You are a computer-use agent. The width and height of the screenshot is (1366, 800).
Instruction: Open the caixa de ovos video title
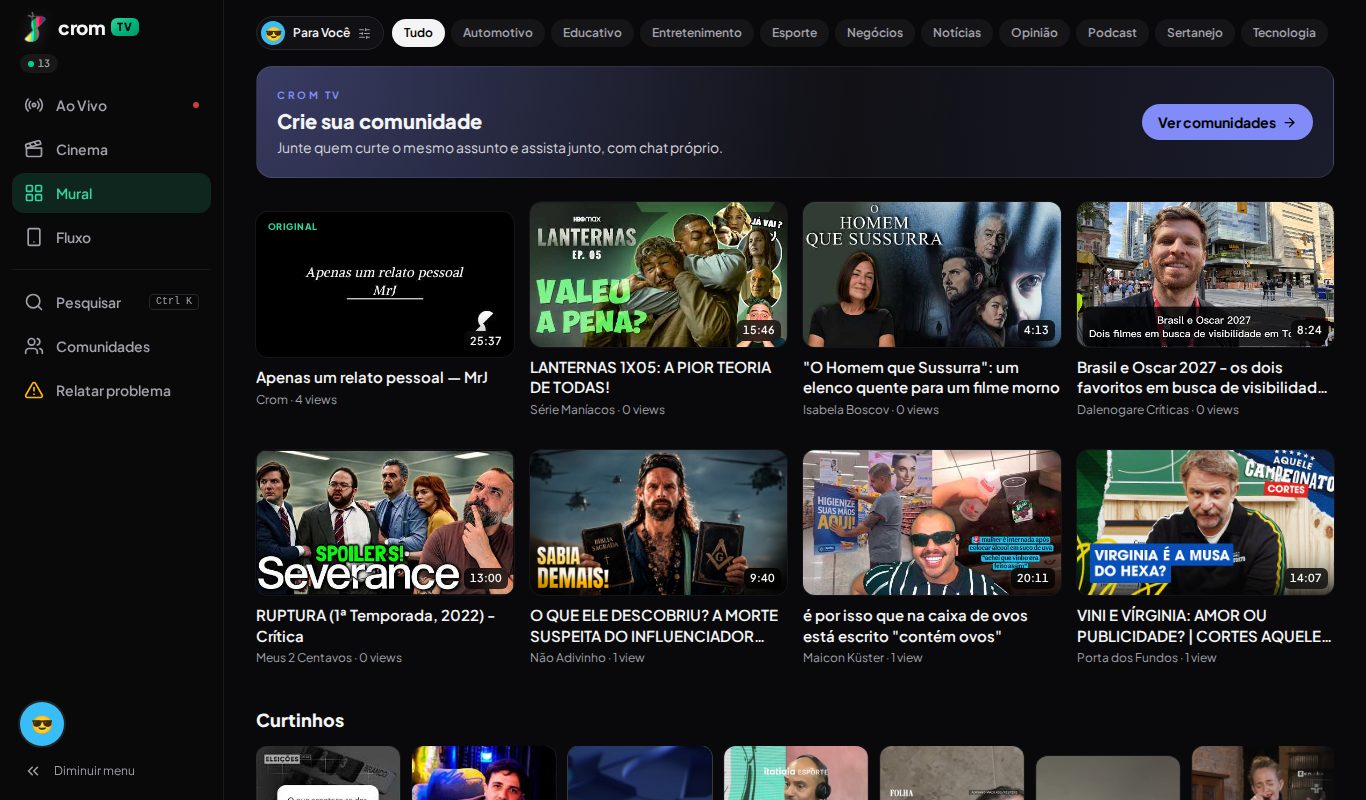point(916,625)
